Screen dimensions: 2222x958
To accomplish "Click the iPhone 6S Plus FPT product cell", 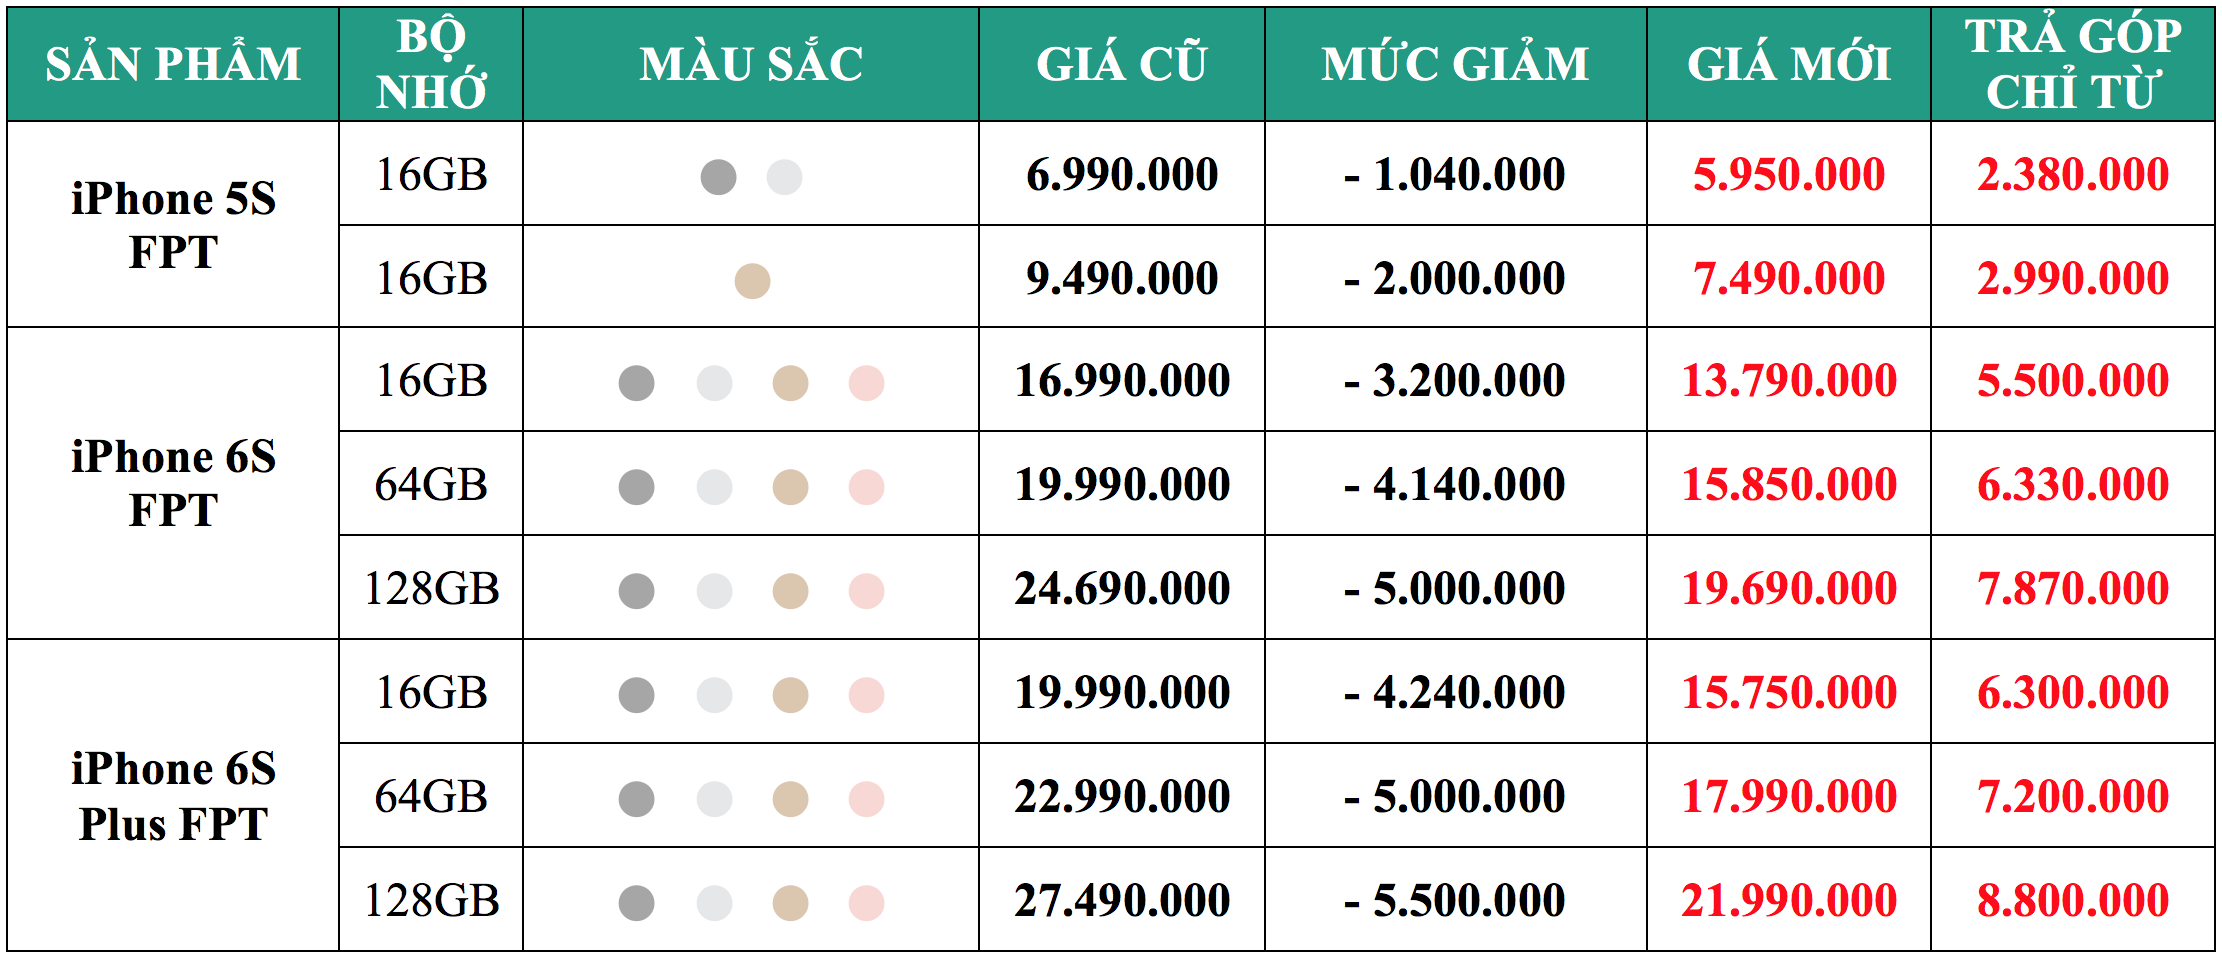I will click(x=173, y=796).
